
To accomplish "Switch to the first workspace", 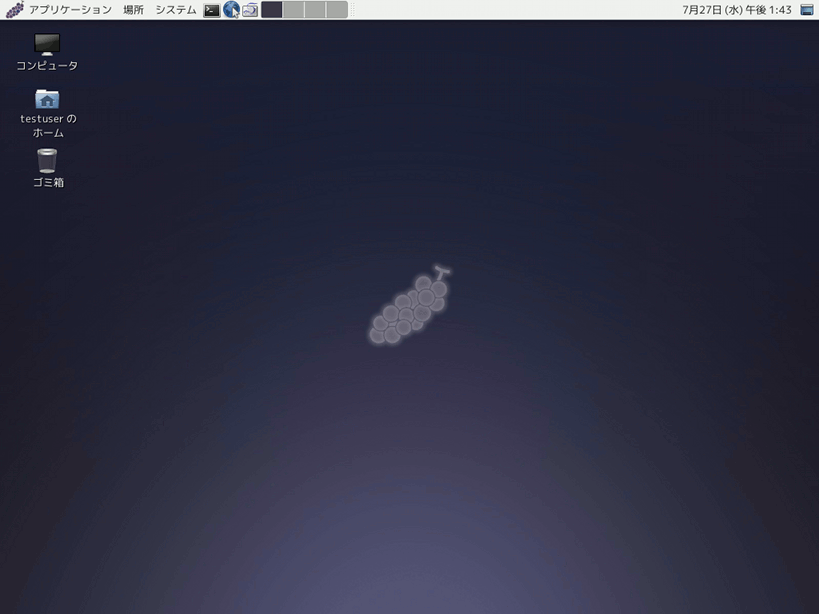I will tap(272, 9).
